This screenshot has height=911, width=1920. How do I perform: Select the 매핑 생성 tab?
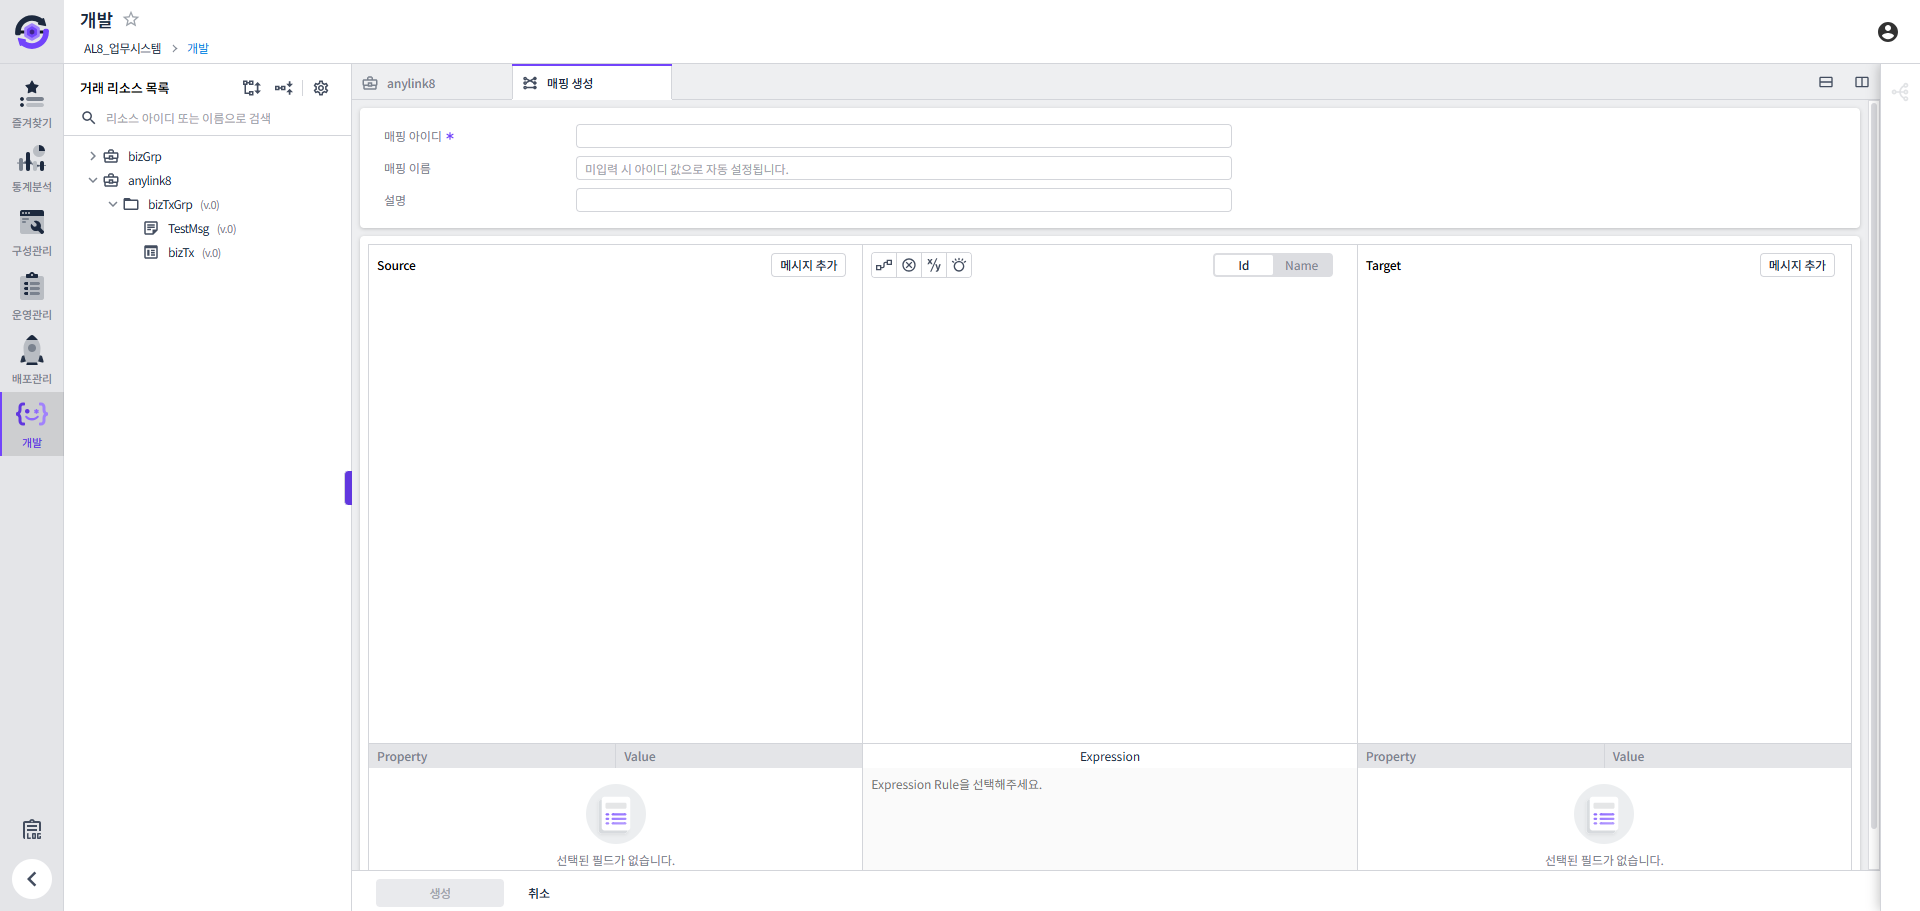(x=592, y=83)
